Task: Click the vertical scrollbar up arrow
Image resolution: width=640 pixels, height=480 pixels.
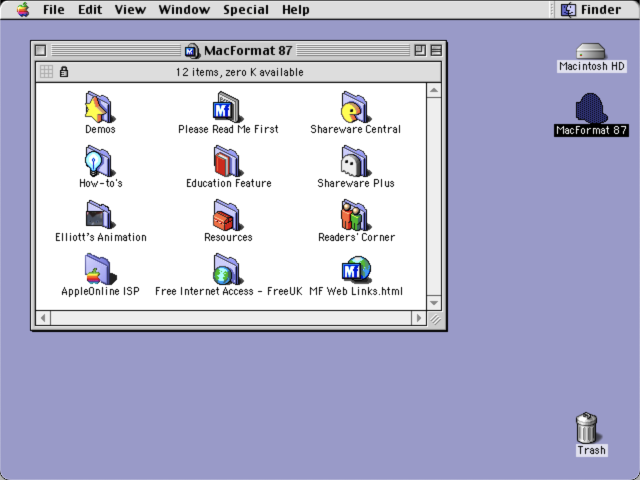Action: click(434, 90)
